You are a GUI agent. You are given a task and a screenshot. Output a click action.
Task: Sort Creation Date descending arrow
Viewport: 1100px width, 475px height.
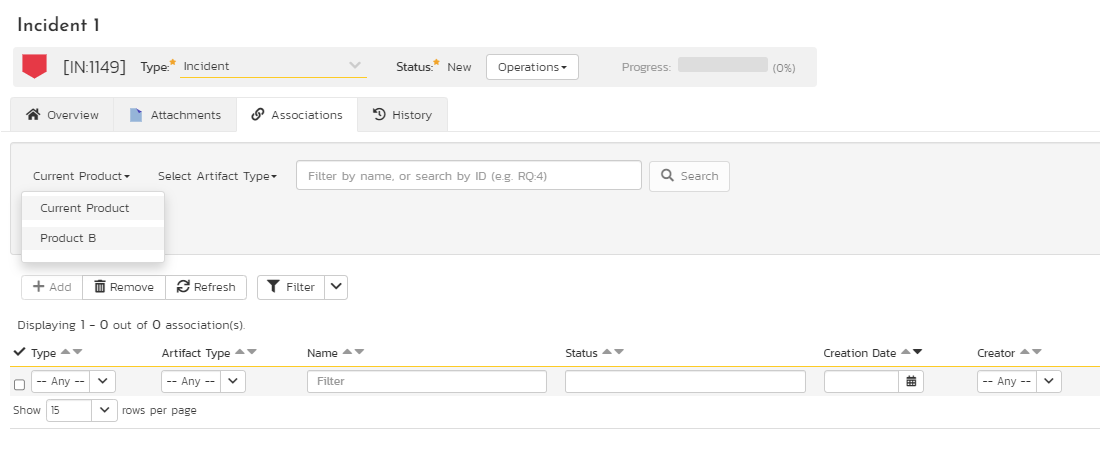coord(918,352)
